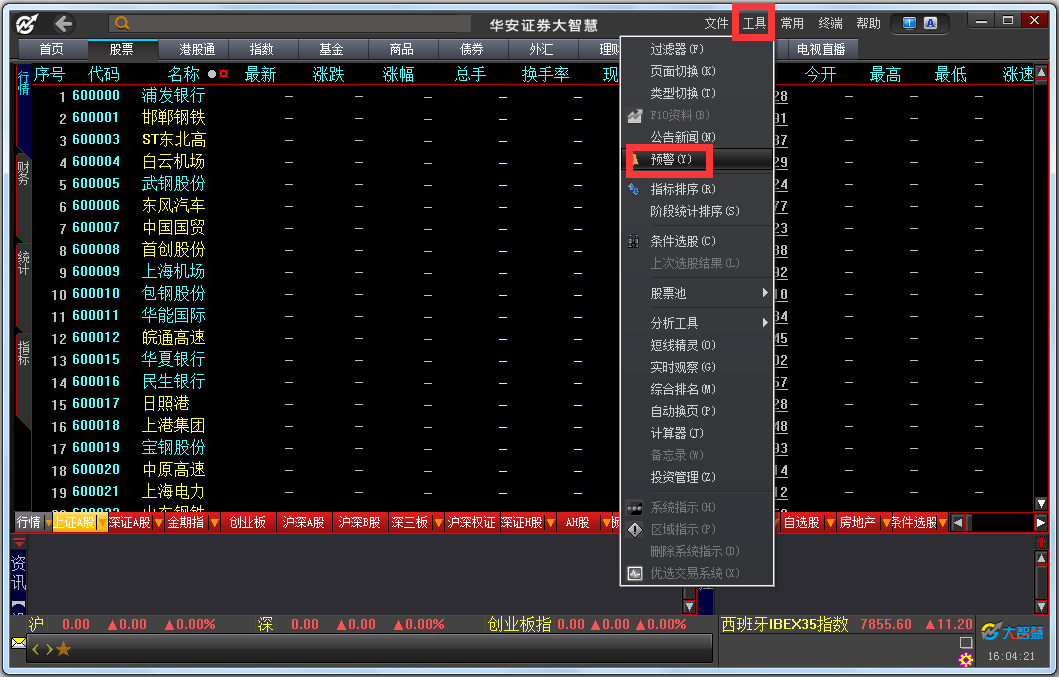Expand the 股票池 submenu
Screen dimensions: 1059x677
pos(698,293)
